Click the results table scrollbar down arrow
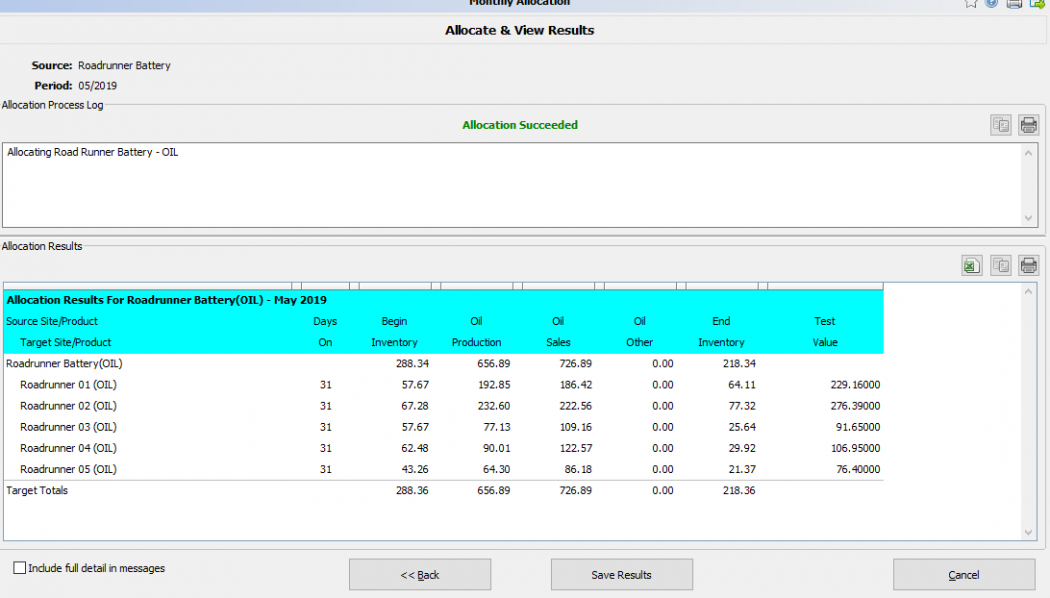 1029,532
